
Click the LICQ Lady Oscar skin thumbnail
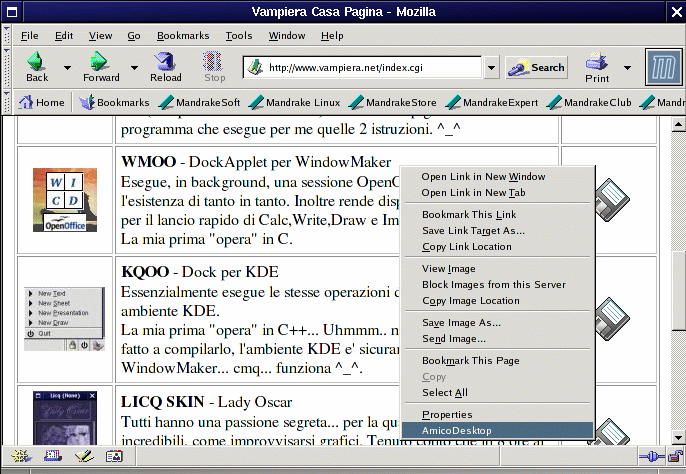65,418
